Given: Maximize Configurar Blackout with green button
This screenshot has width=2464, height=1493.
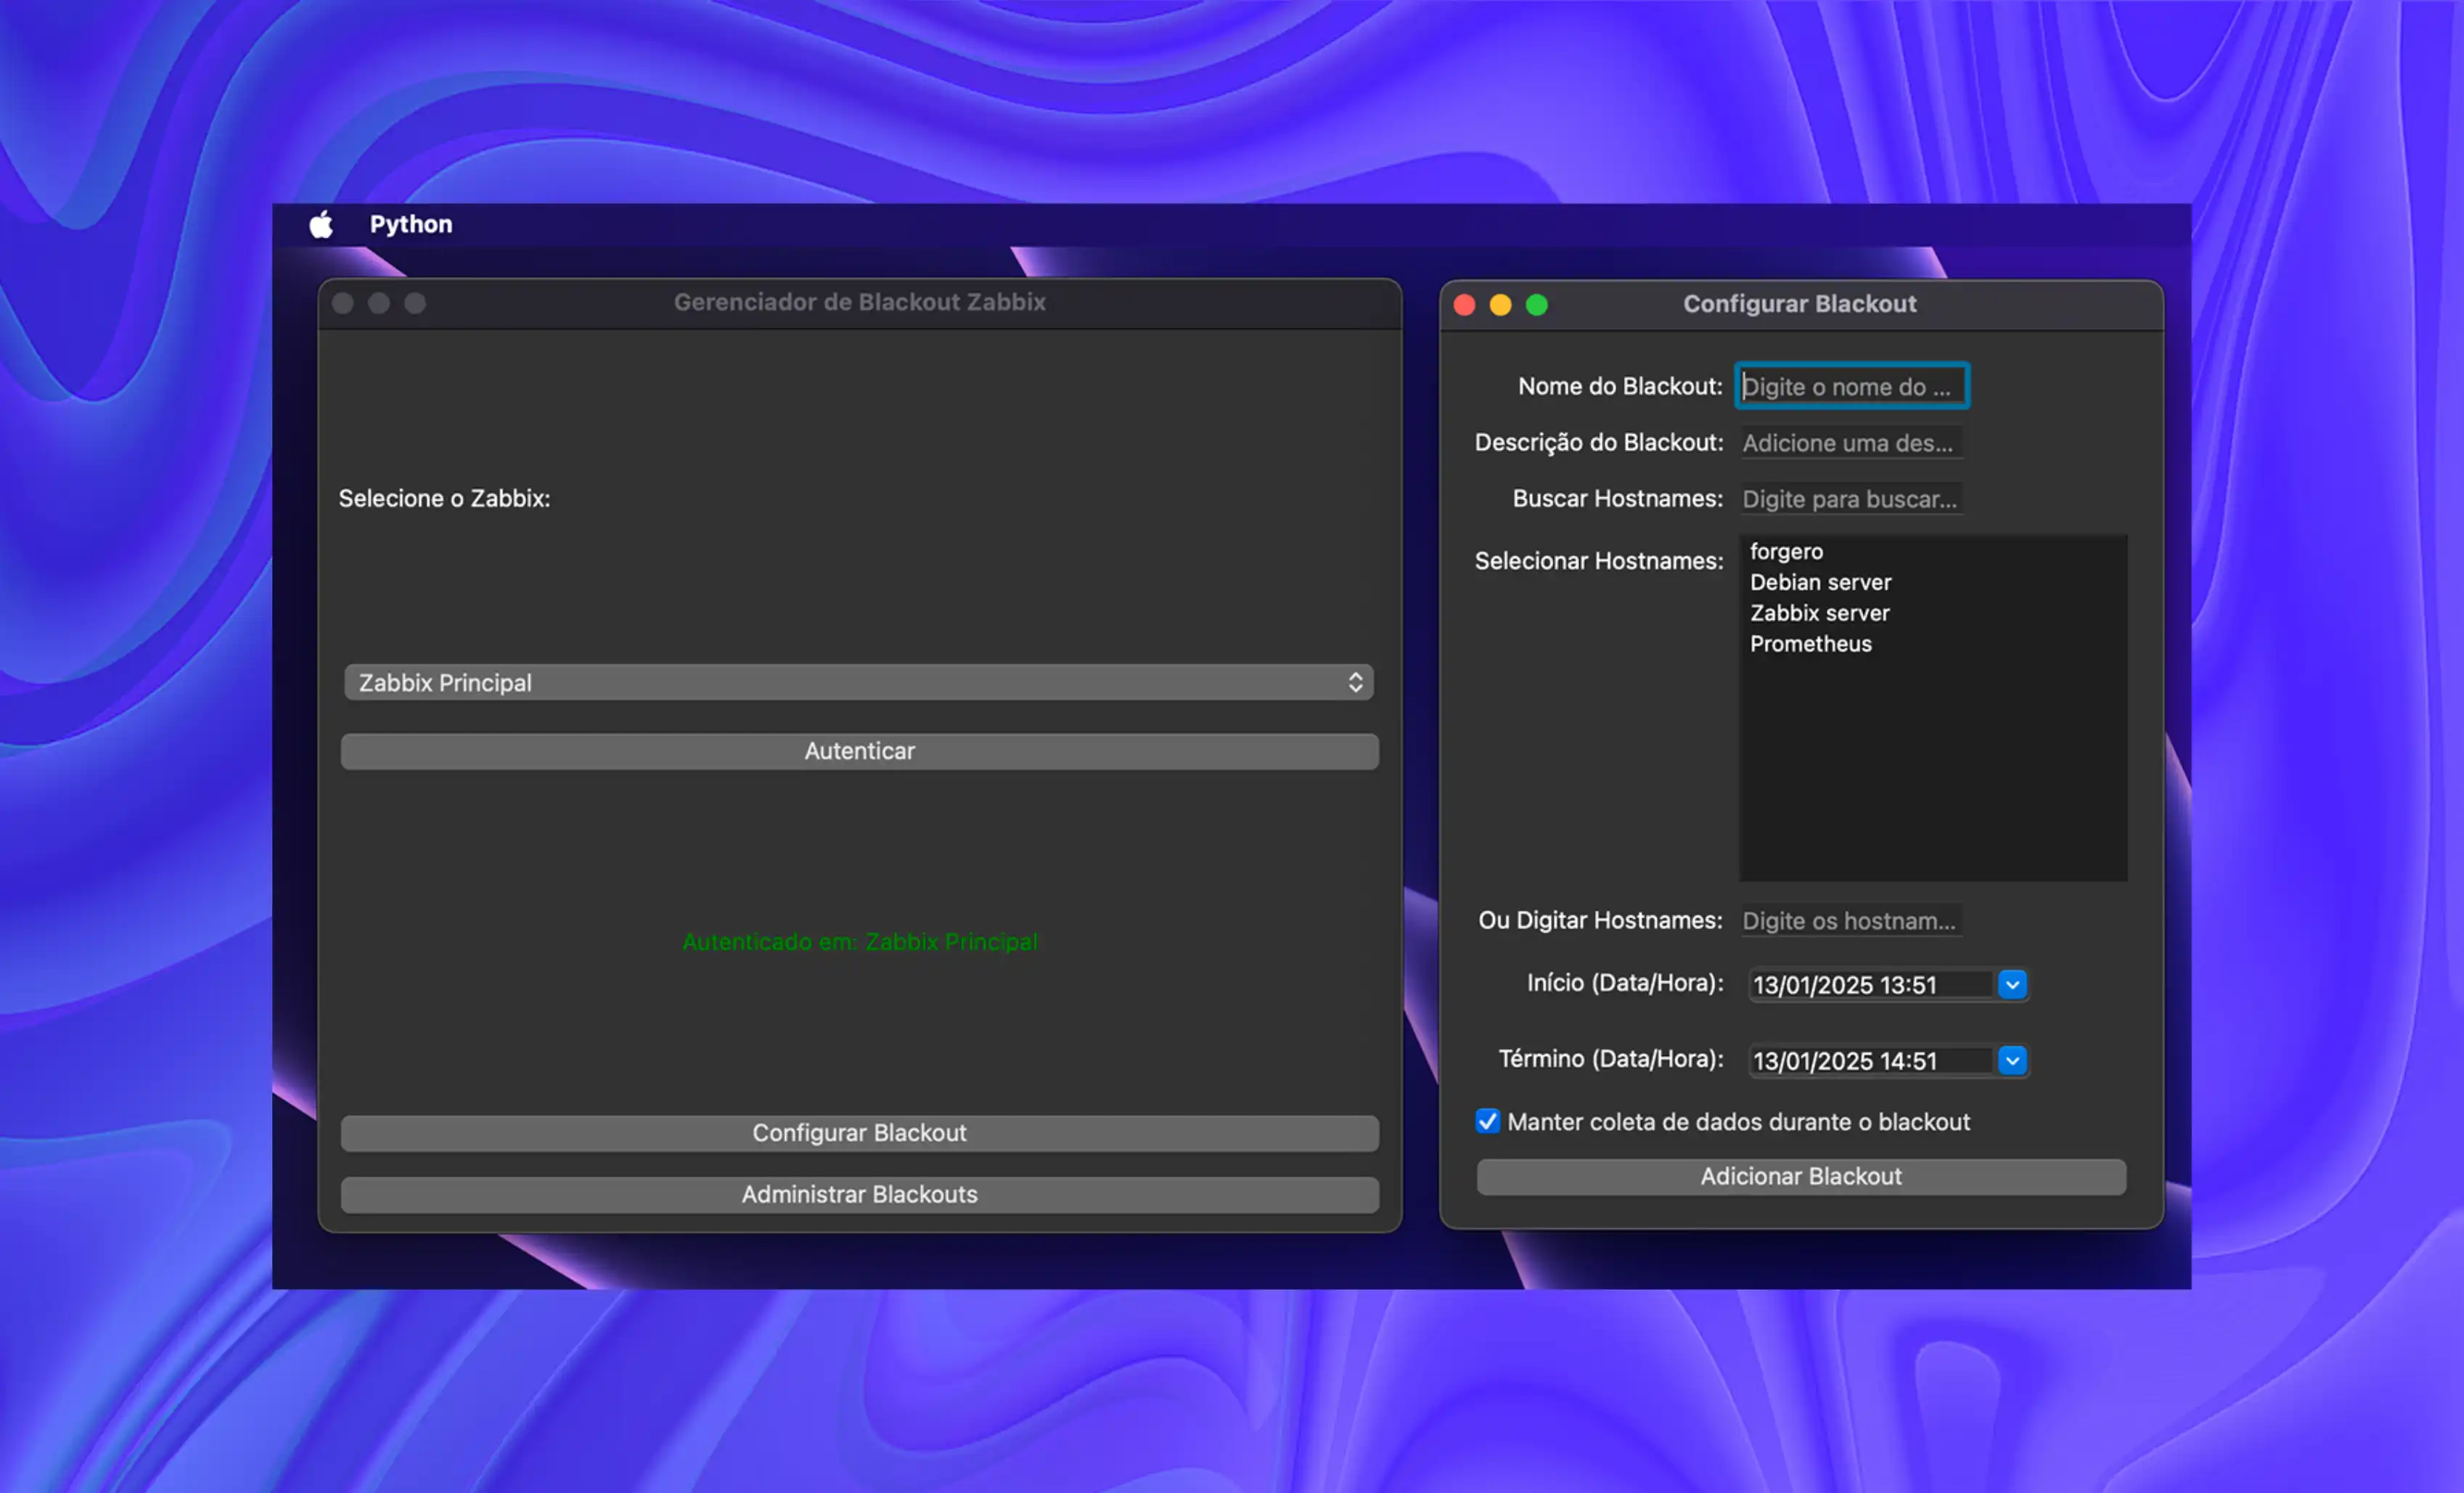Looking at the screenshot, I should 1537,305.
